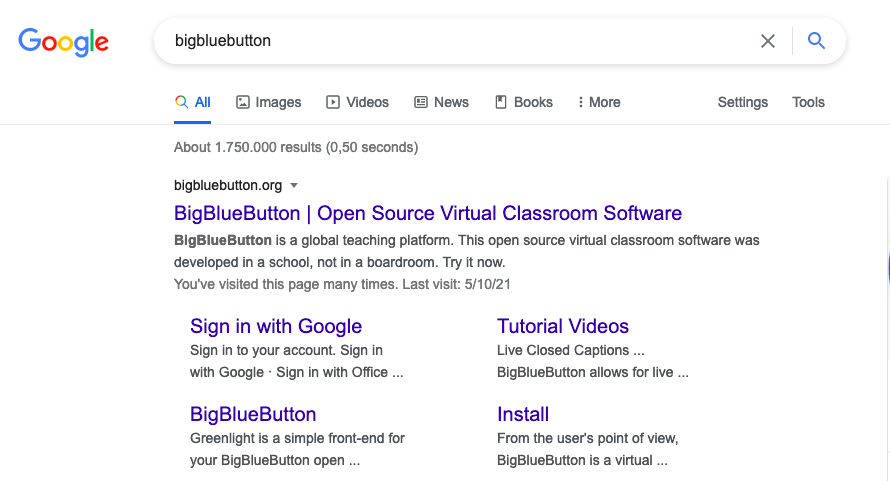Open the Tutorial Videos sitelink

[563, 326]
